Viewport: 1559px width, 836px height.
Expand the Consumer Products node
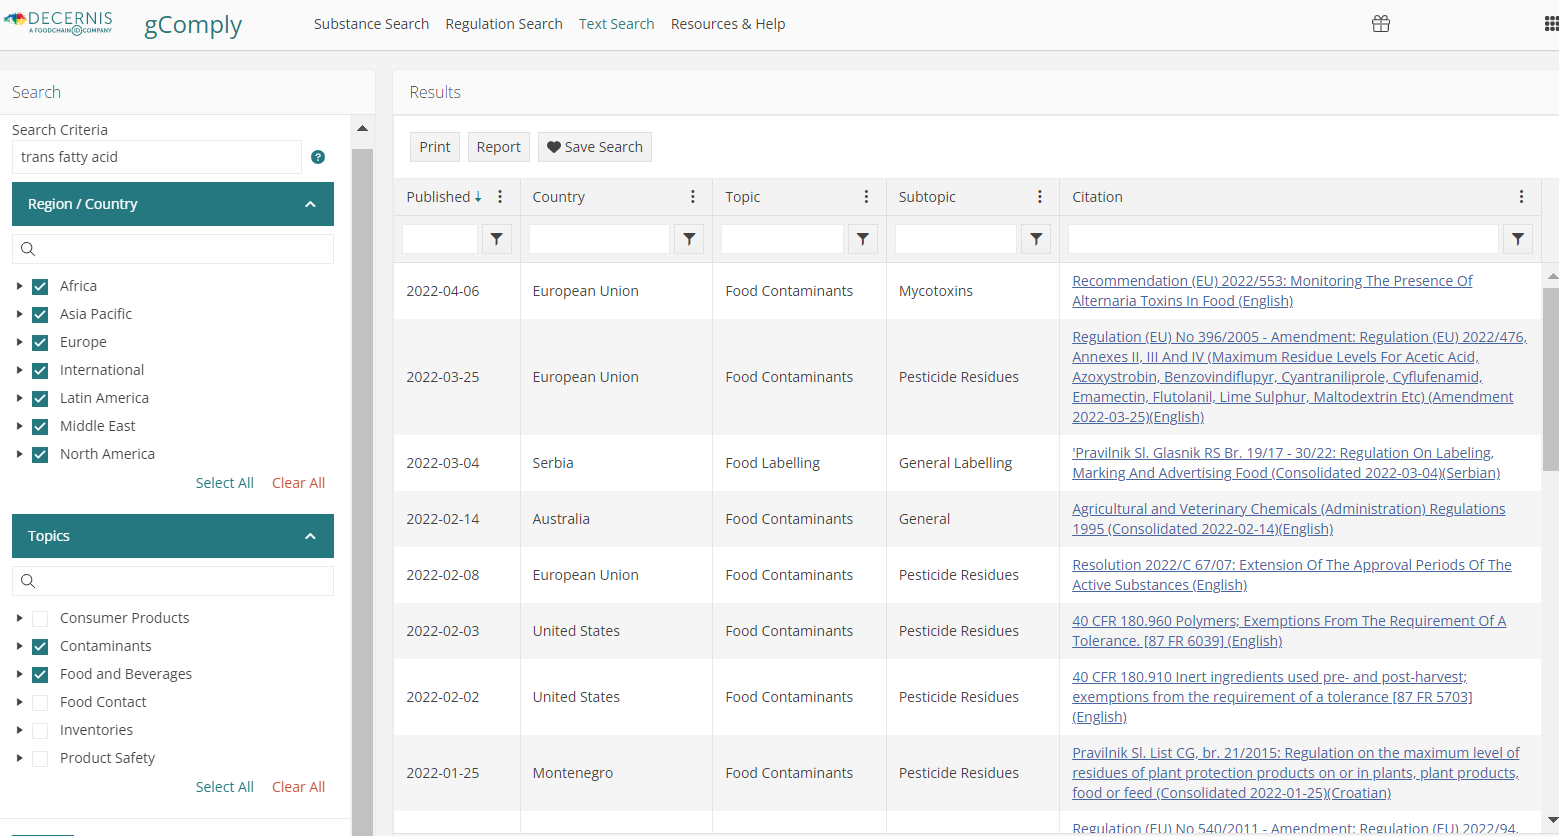(x=19, y=618)
